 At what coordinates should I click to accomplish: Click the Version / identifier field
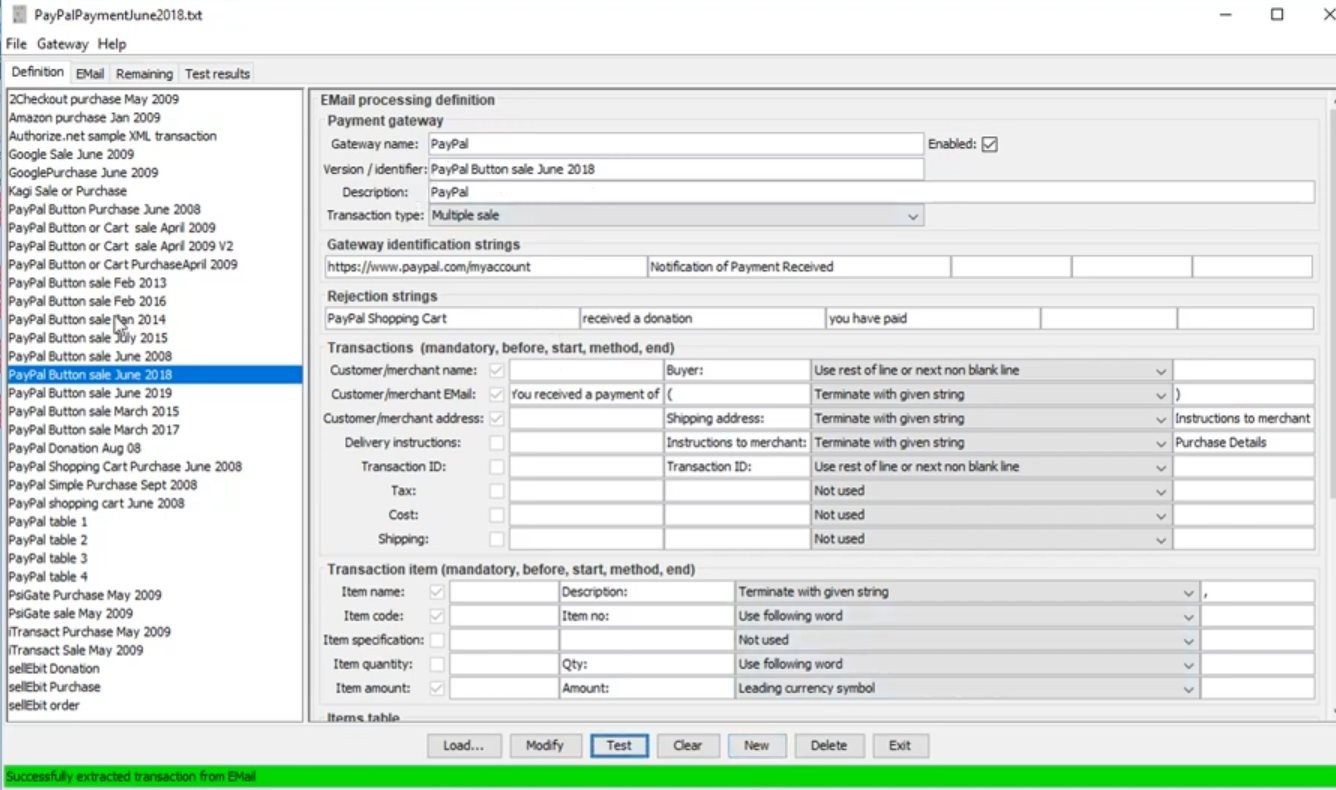click(x=676, y=169)
